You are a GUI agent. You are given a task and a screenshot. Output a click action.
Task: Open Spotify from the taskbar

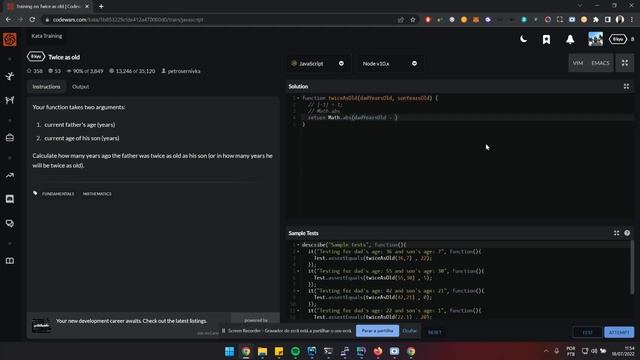tap(295, 351)
